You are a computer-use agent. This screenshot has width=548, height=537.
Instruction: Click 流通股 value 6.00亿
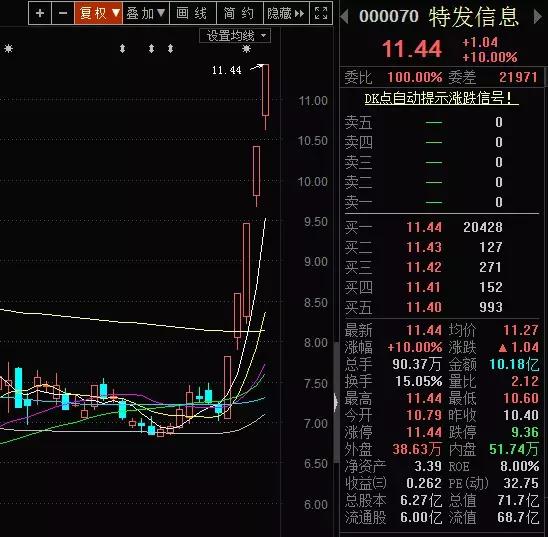coord(421,517)
